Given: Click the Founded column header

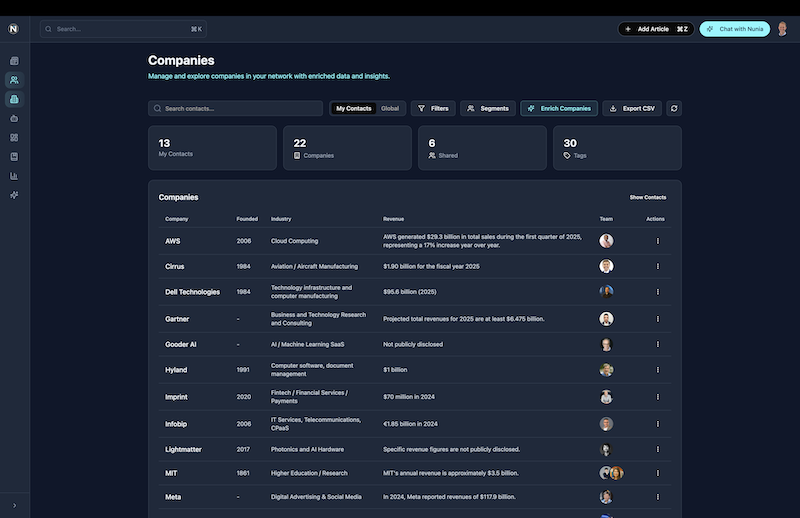Looking at the screenshot, I should pos(247,219).
